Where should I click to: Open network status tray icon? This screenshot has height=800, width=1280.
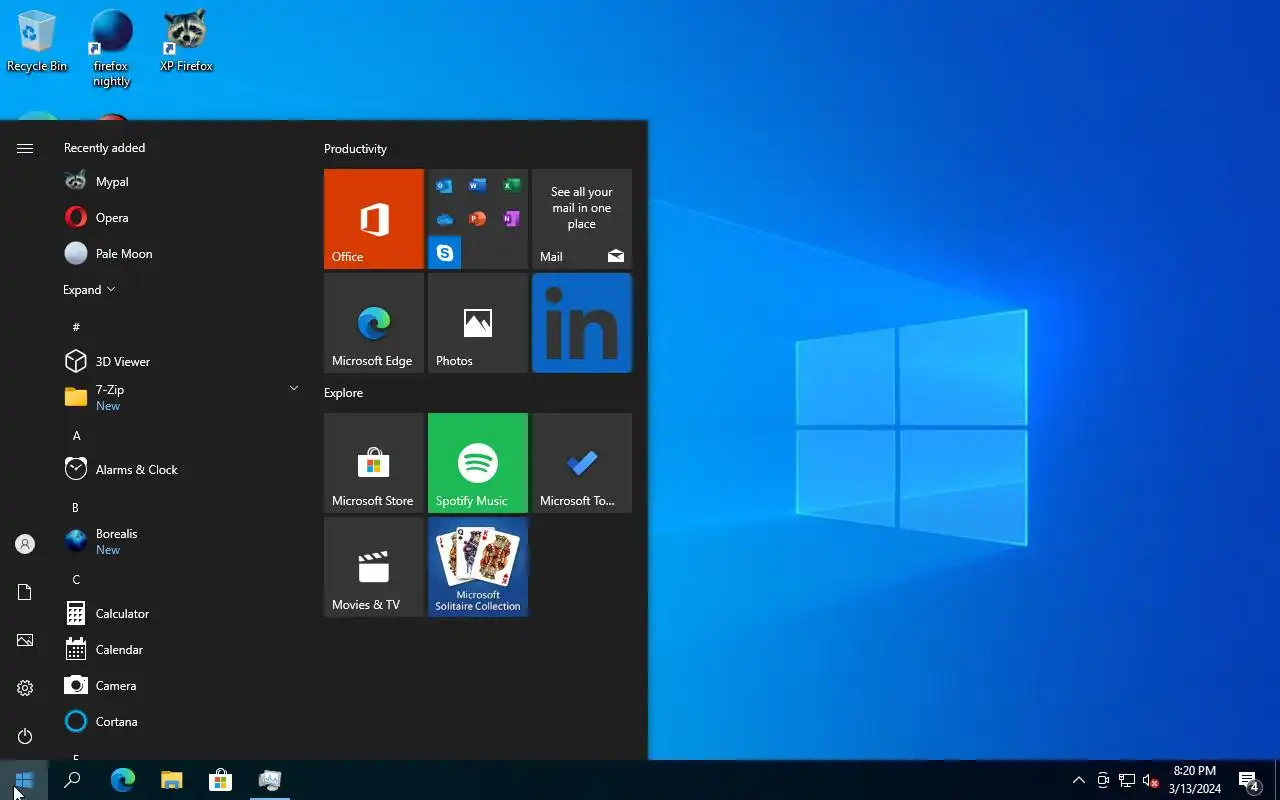pos(1127,780)
